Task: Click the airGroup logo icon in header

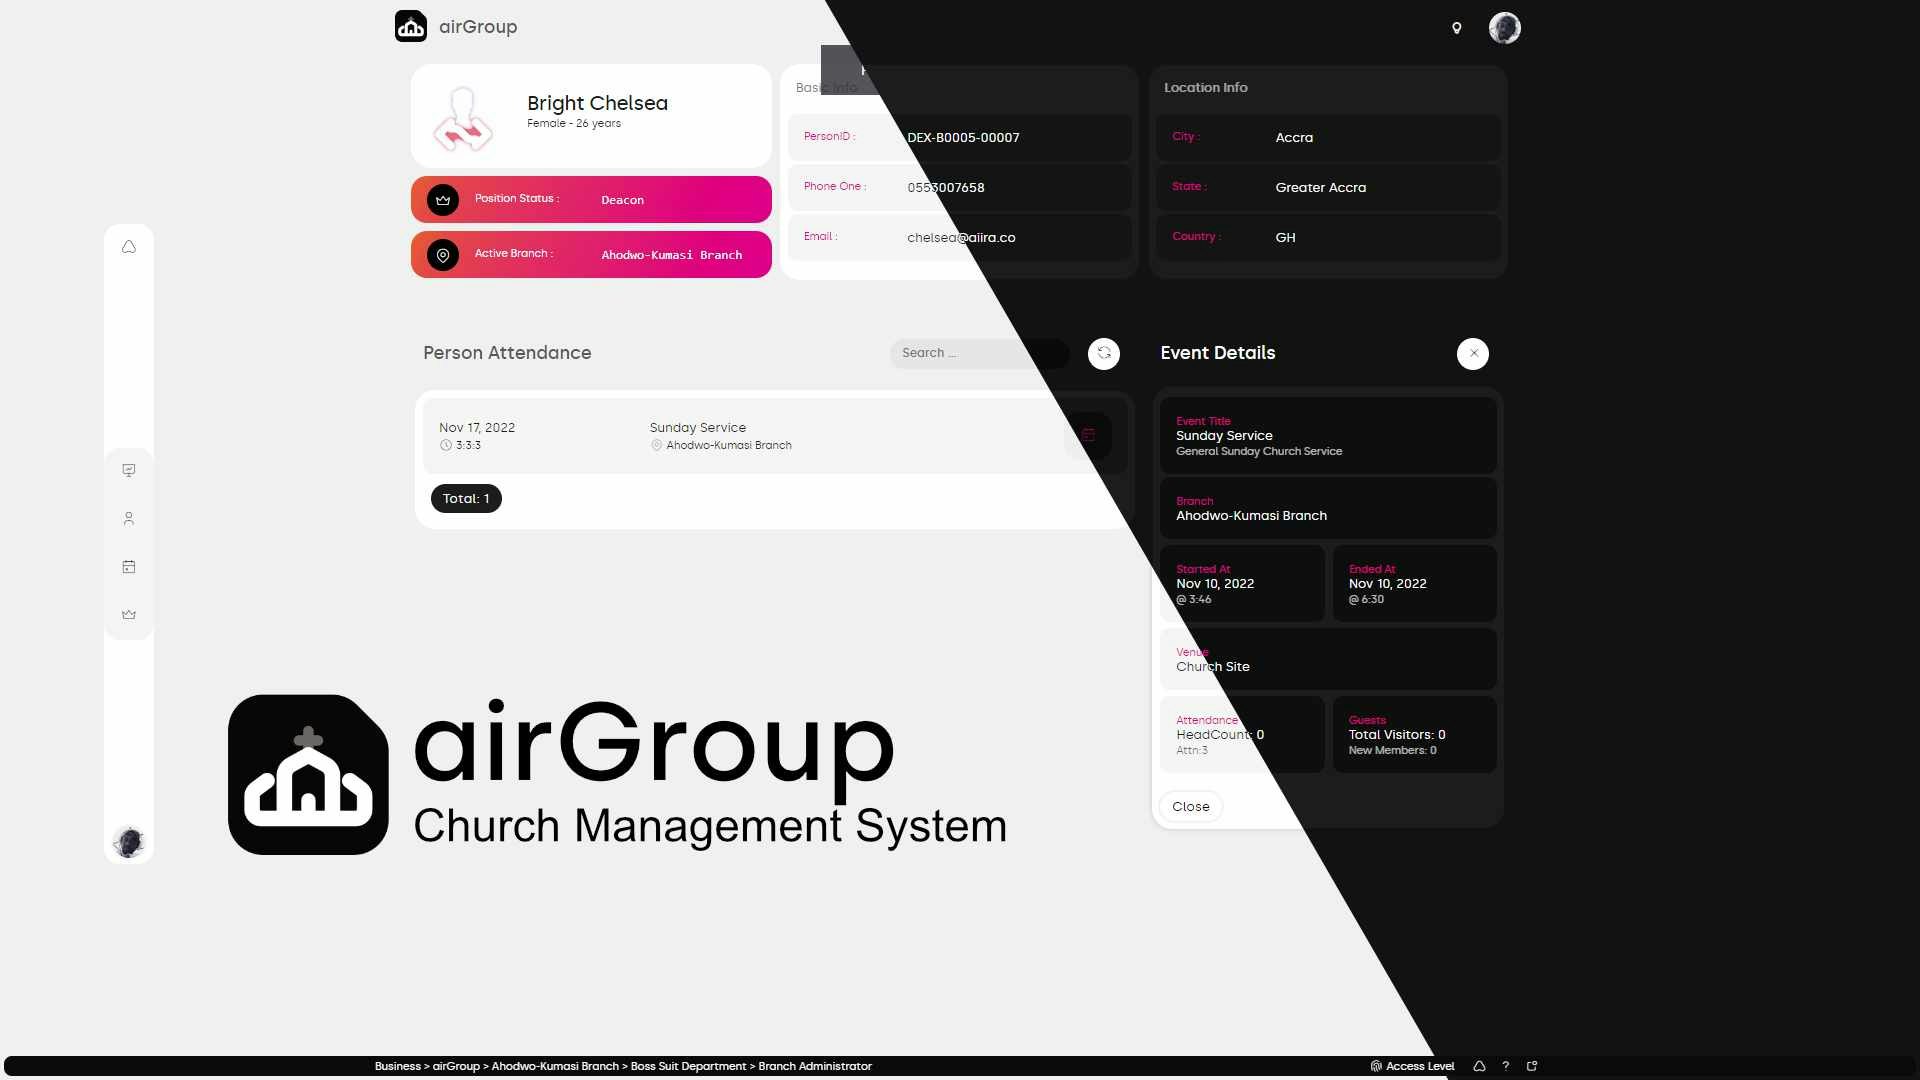Action: [411, 26]
